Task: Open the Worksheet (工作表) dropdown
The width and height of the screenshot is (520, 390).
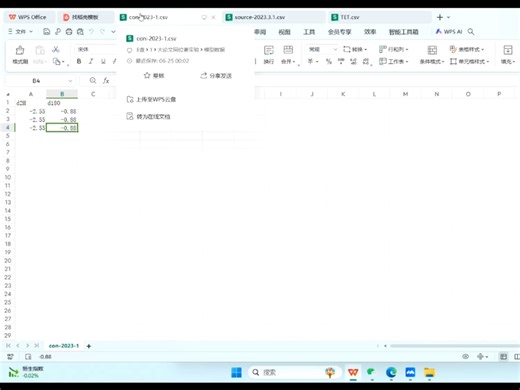Action: (393, 61)
